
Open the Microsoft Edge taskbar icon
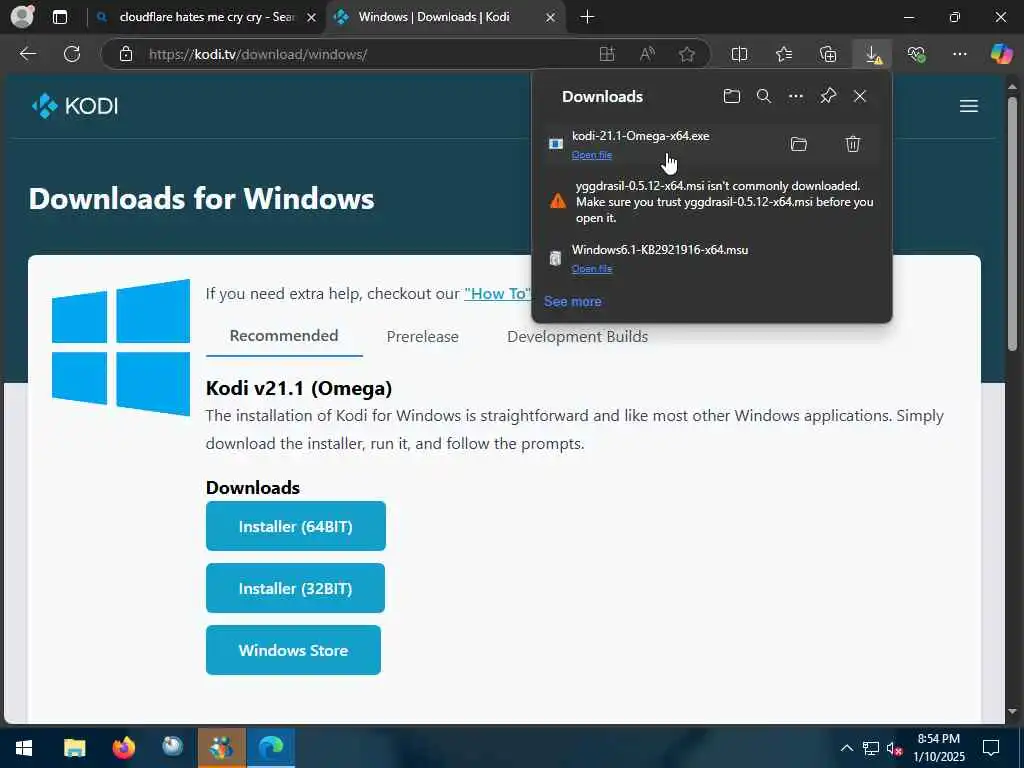270,748
